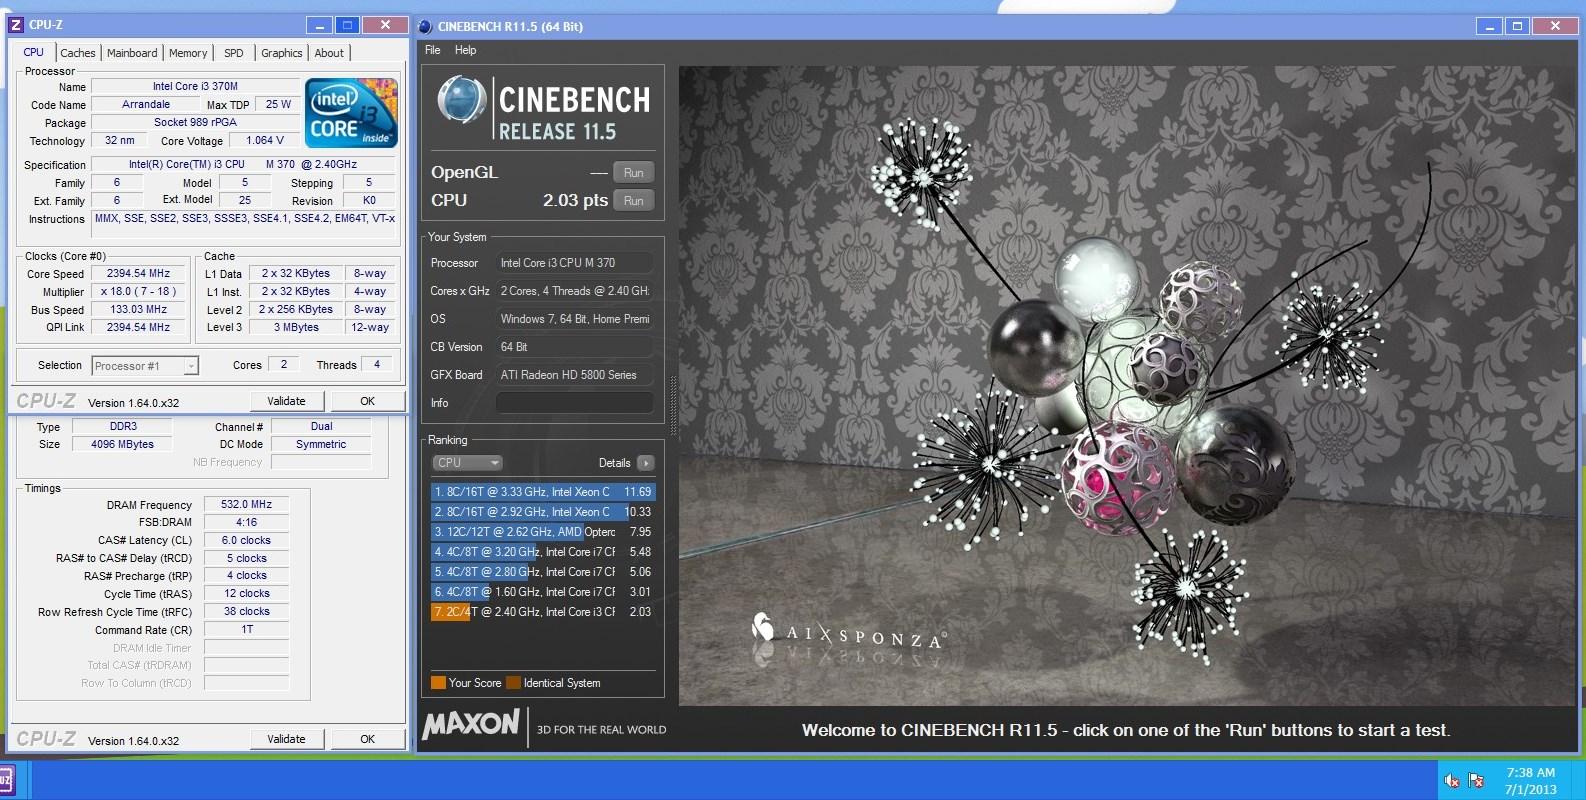Click the volume speaker icon in system tray

click(x=1452, y=781)
